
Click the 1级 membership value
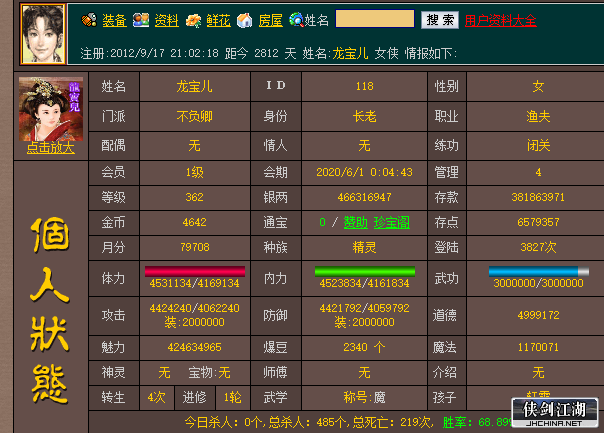point(195,172)
